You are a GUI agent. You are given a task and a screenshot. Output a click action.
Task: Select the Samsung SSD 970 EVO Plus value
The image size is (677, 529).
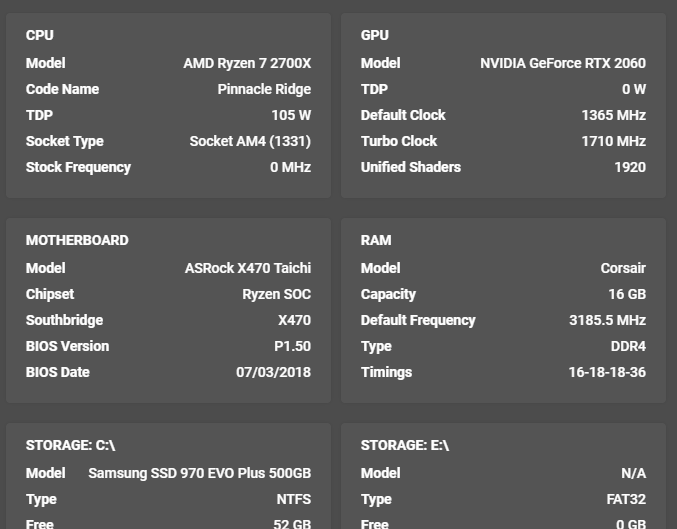199,473
